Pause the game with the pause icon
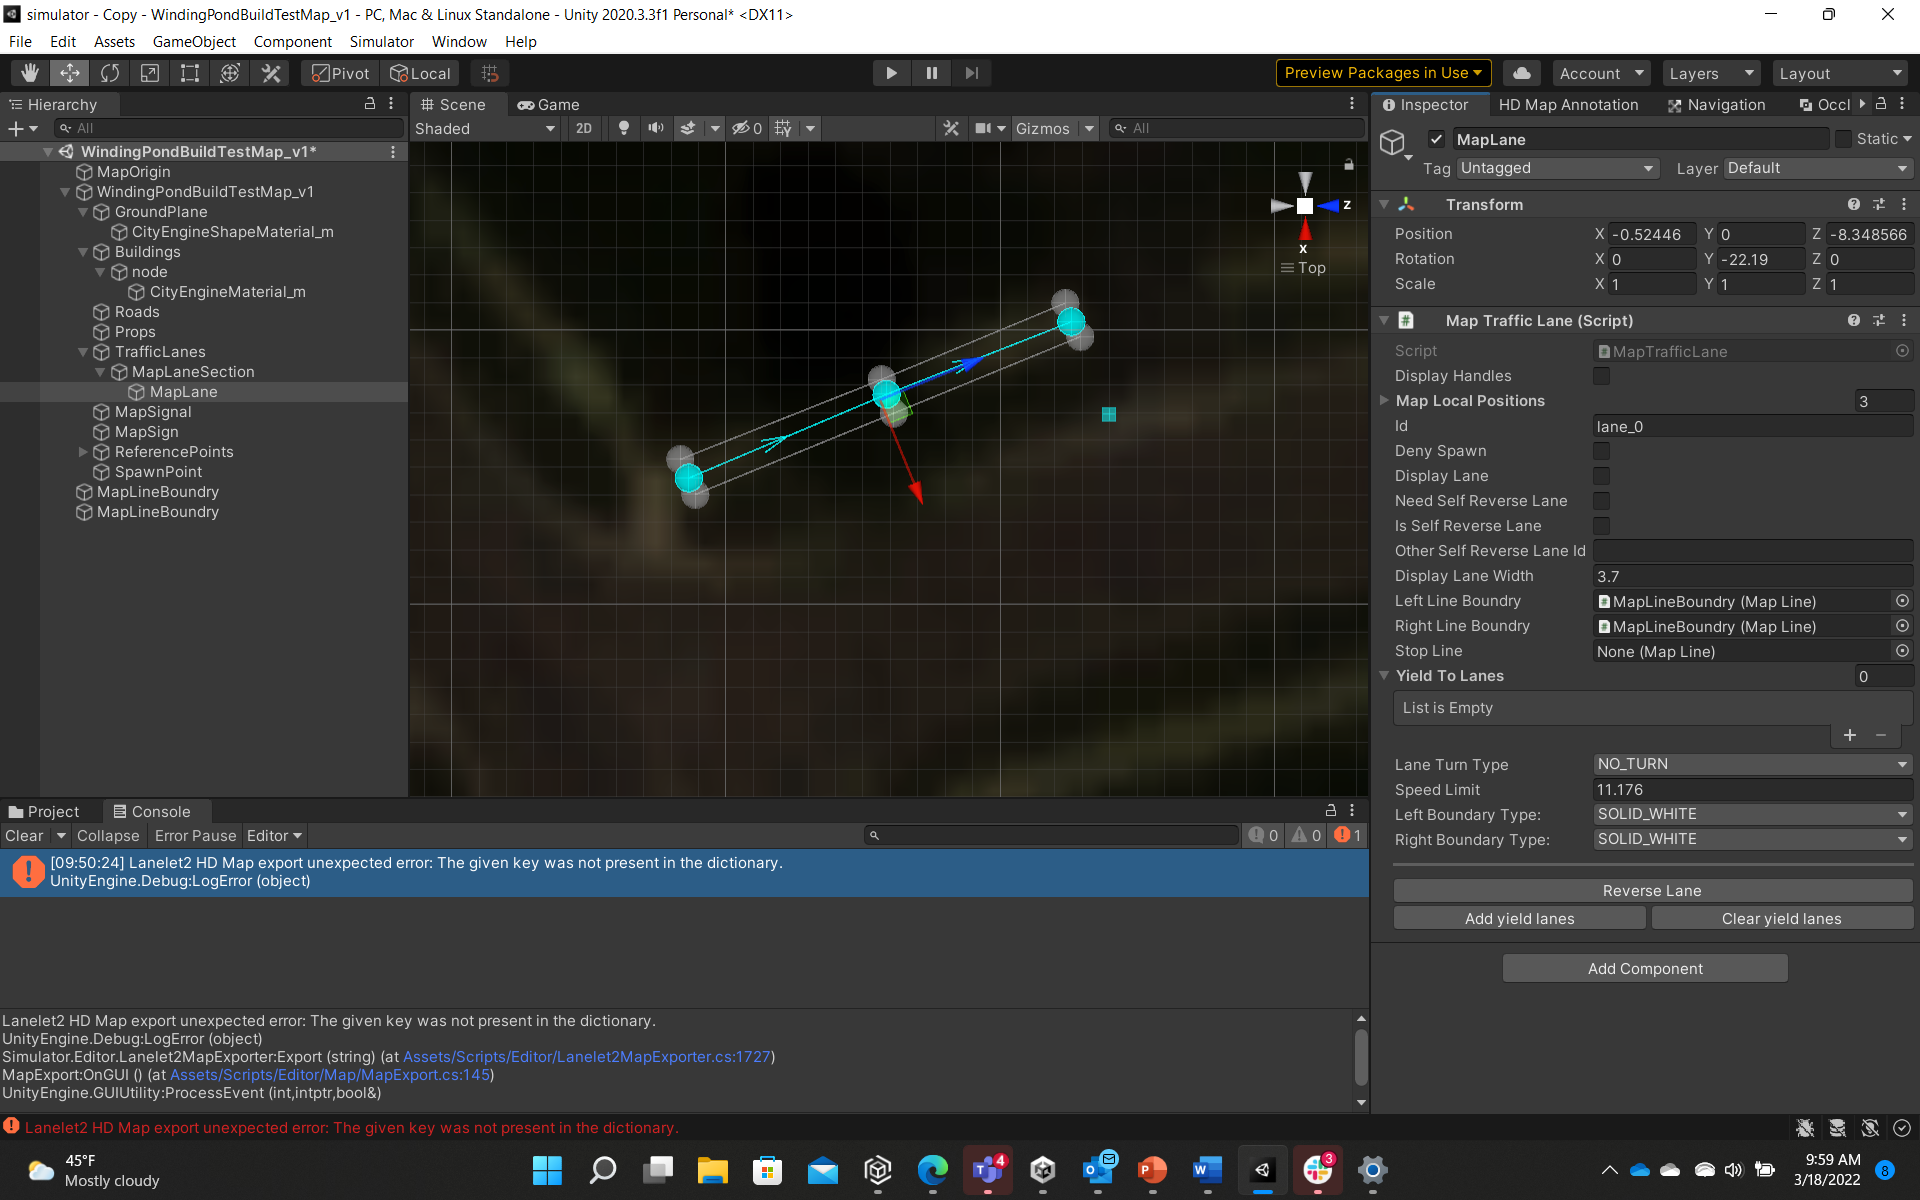The height and width of the screenshot is (1200, 1920). coord(931,72)
